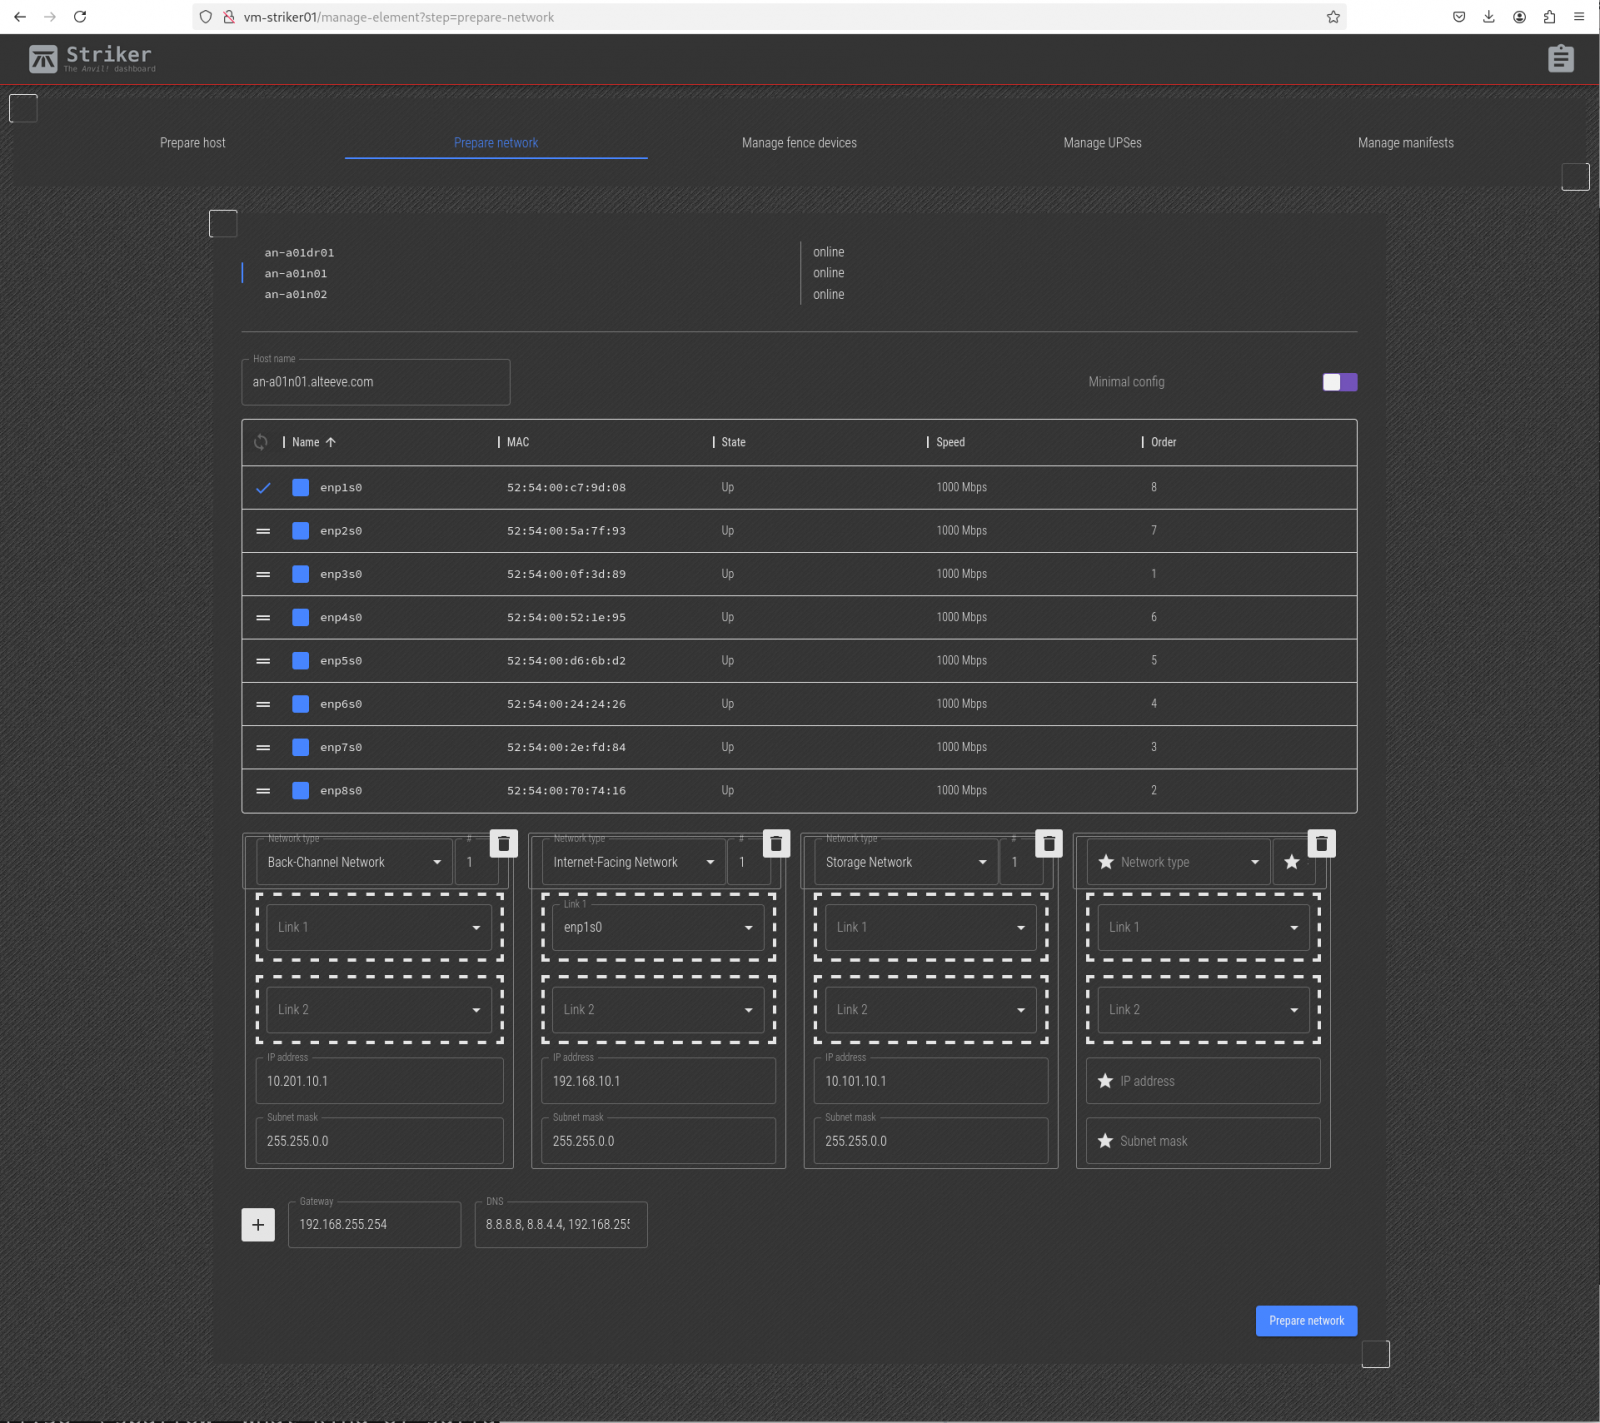1600x1423 pixels.
Task: Grab the drag handle for enp4s0
Action: pos(263,618)
